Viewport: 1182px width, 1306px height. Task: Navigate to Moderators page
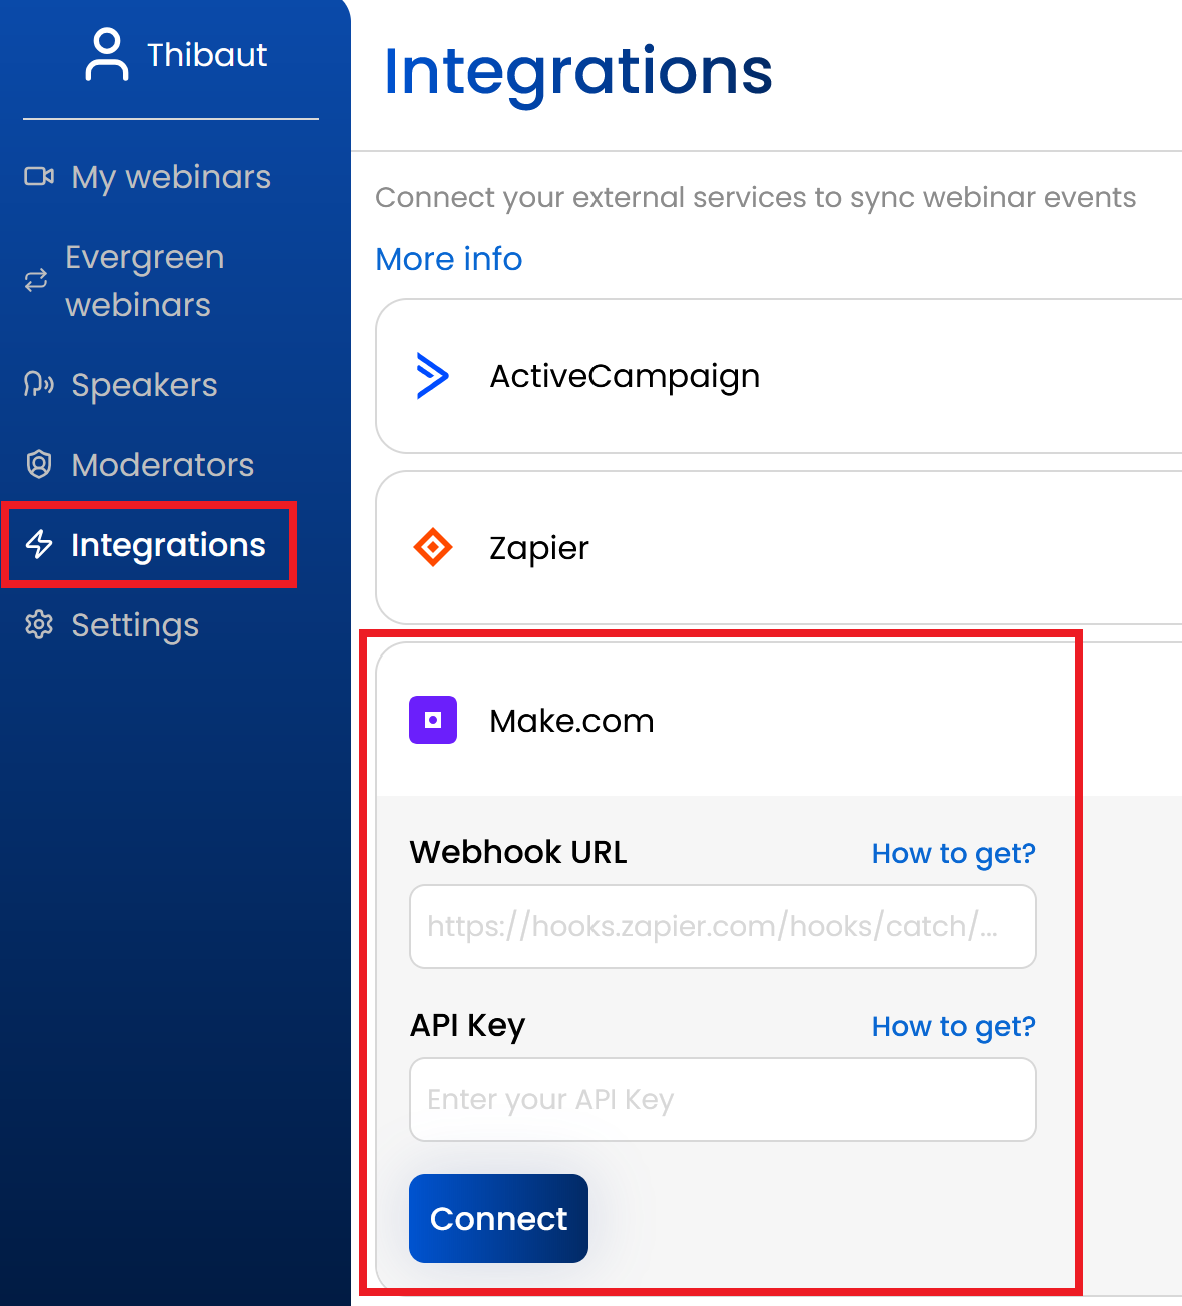coord(163,465)
